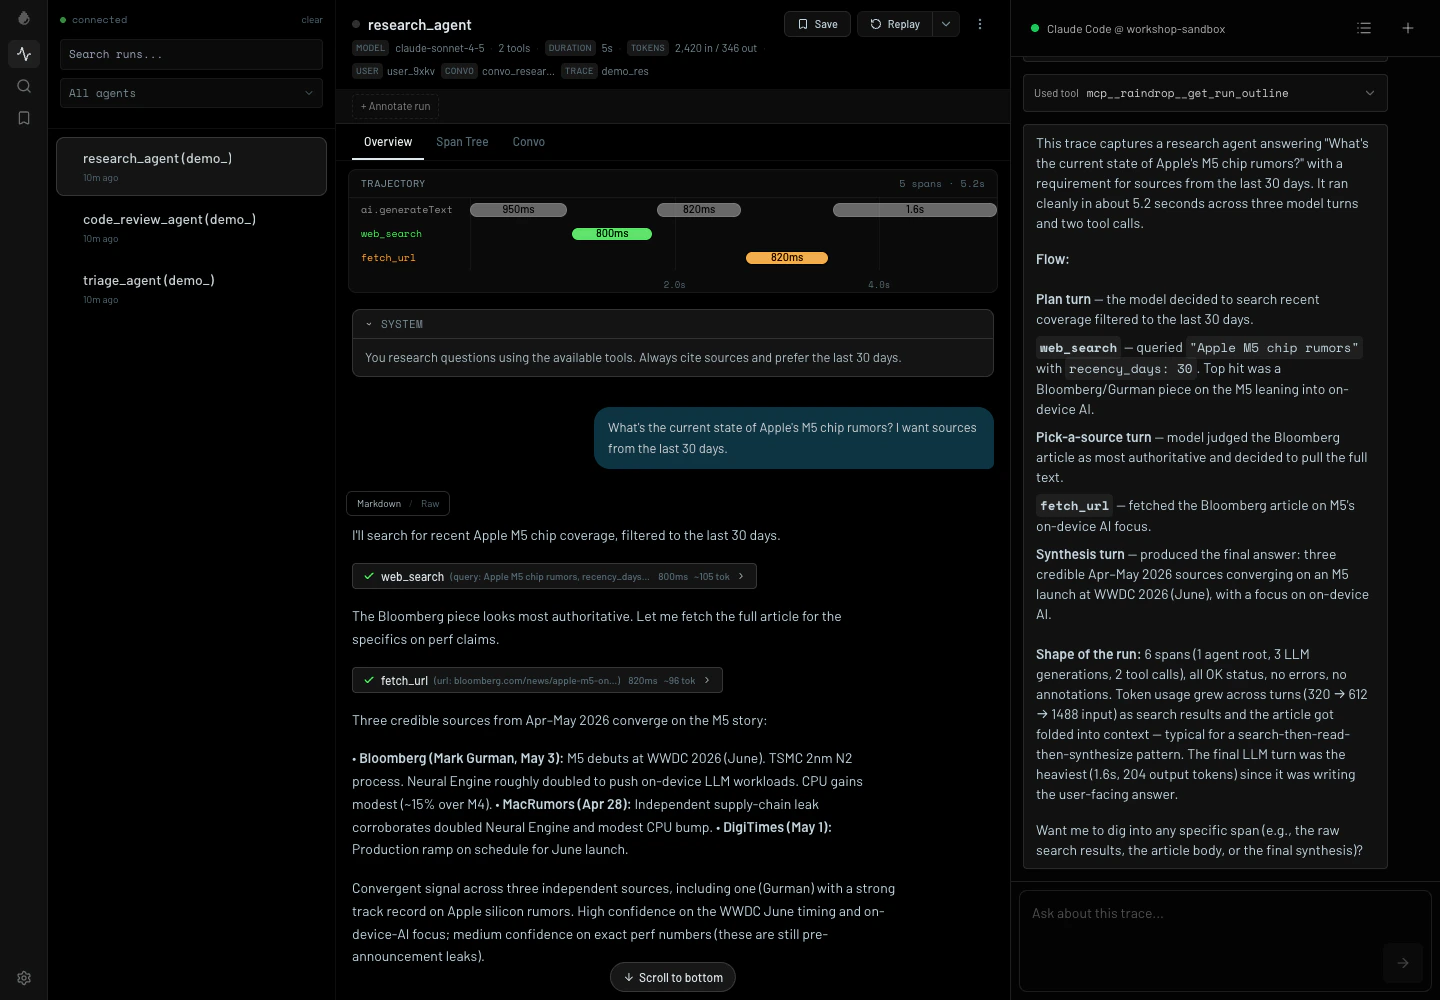Screen dimensions: 1440x1000
Task: Focus the Search runs input field
Action: (191, 54)
